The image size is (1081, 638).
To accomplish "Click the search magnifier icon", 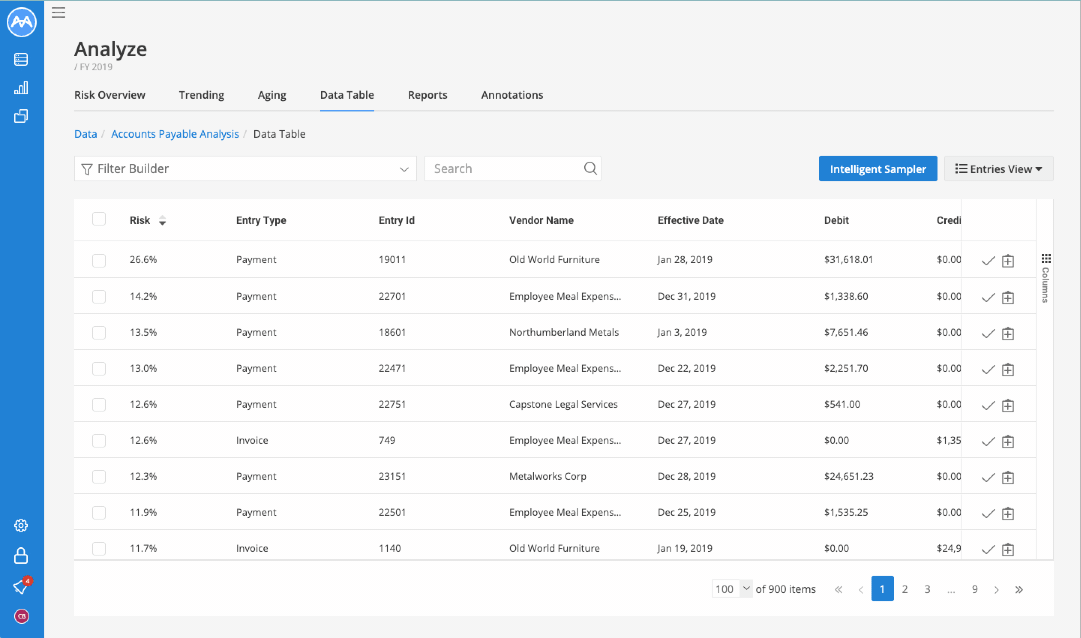I will tap(590, 168).
